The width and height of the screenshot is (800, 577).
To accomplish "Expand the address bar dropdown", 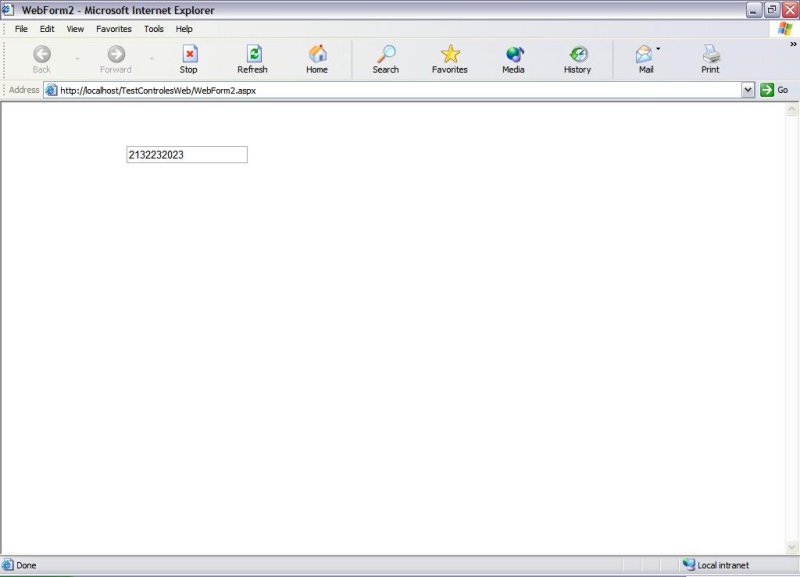I will (x=747, y=90).
